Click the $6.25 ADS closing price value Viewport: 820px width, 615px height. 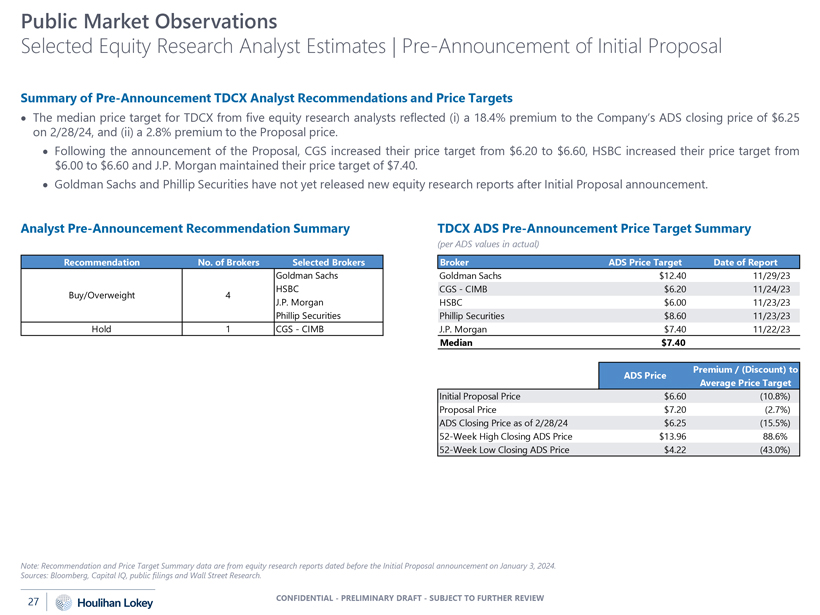tap(675, 423)
